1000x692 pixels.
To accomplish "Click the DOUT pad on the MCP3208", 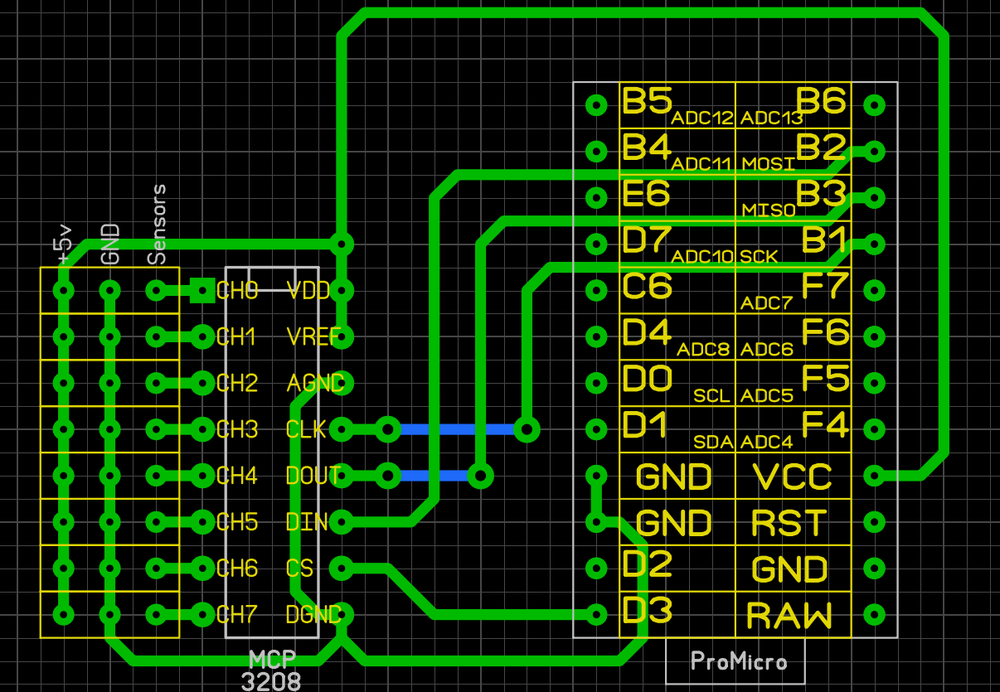I will (x=340, y=474).
